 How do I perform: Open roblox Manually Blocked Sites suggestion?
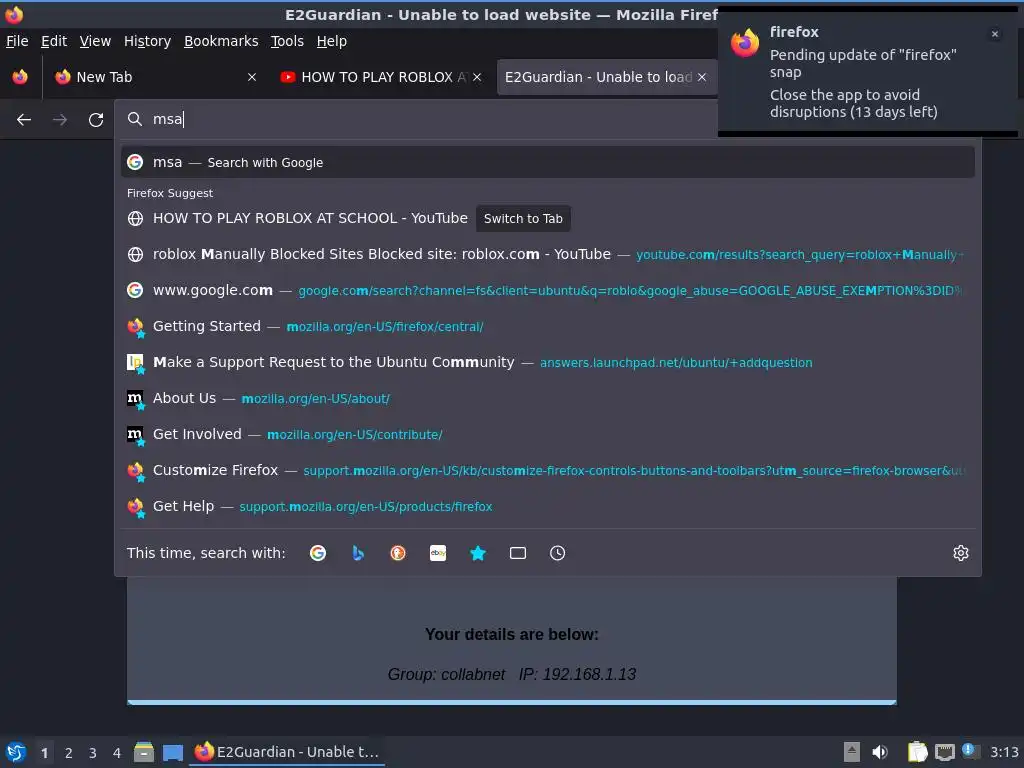coord(548,254)
